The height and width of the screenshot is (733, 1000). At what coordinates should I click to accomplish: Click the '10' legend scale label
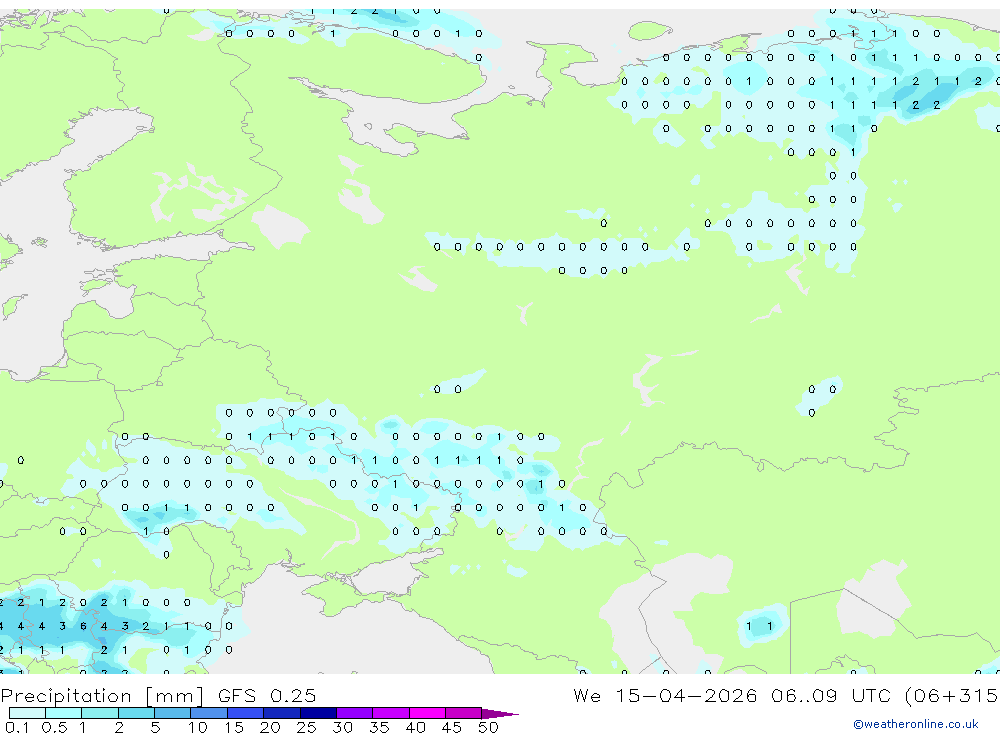pyautogui.click(x=198, y=727)
